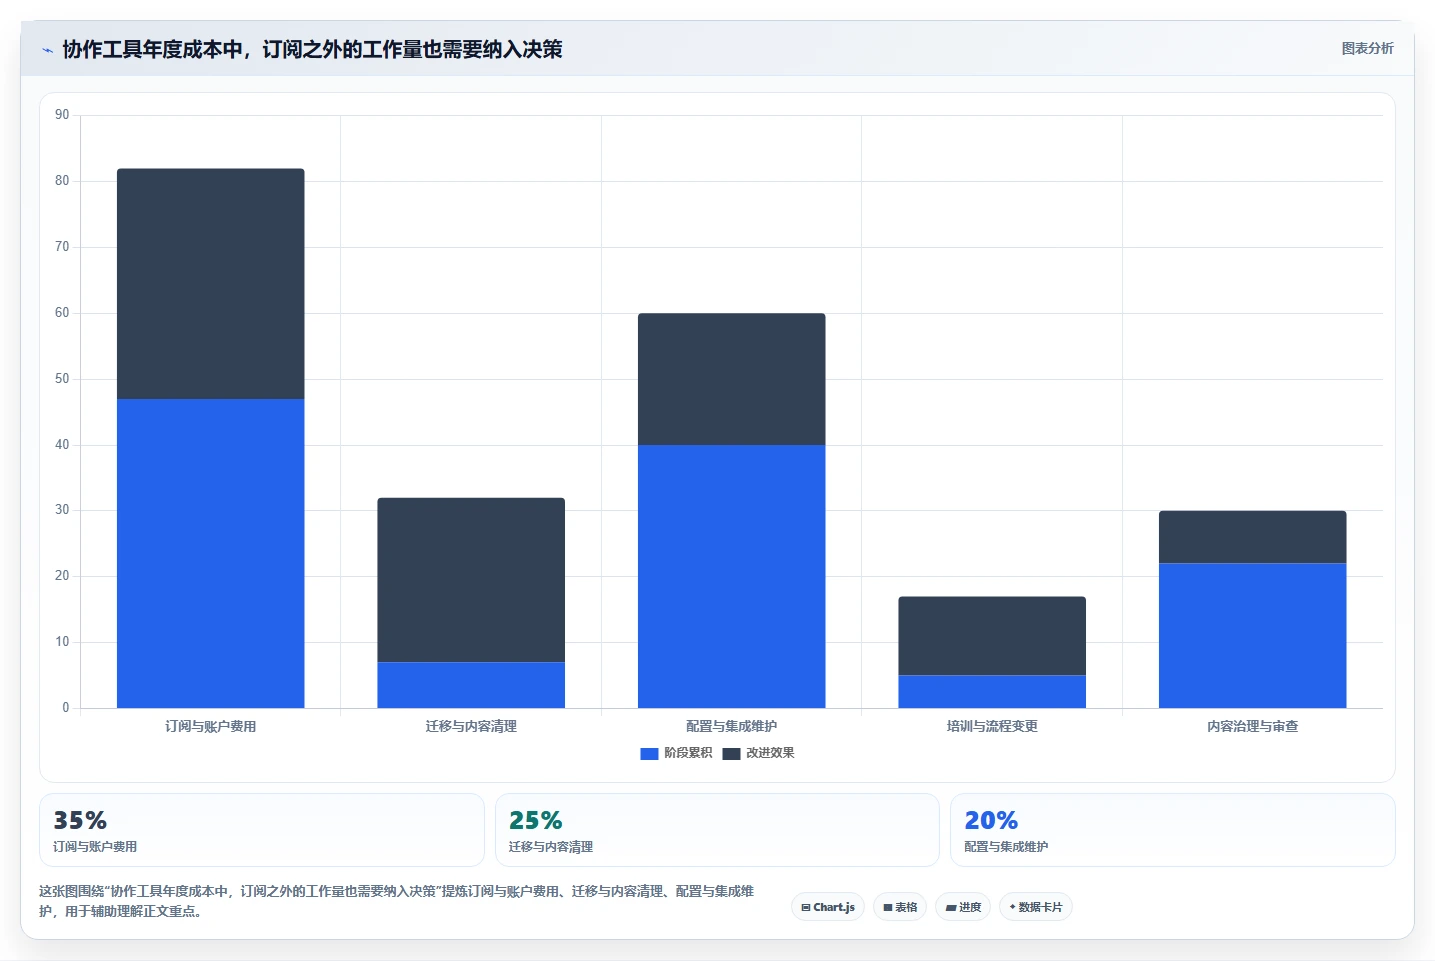Click the blue segment of 迁移与内容清理 bar
This screenshot has height=961, width=1435.
tap(471, 685)
